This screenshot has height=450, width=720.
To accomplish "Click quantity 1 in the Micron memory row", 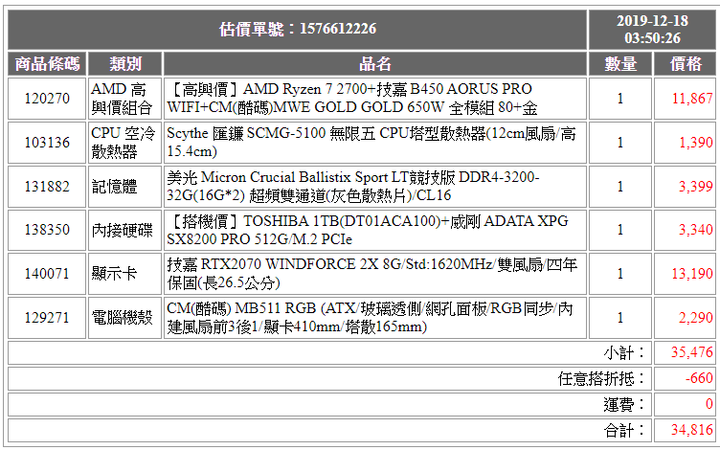I will click(620, 186).
